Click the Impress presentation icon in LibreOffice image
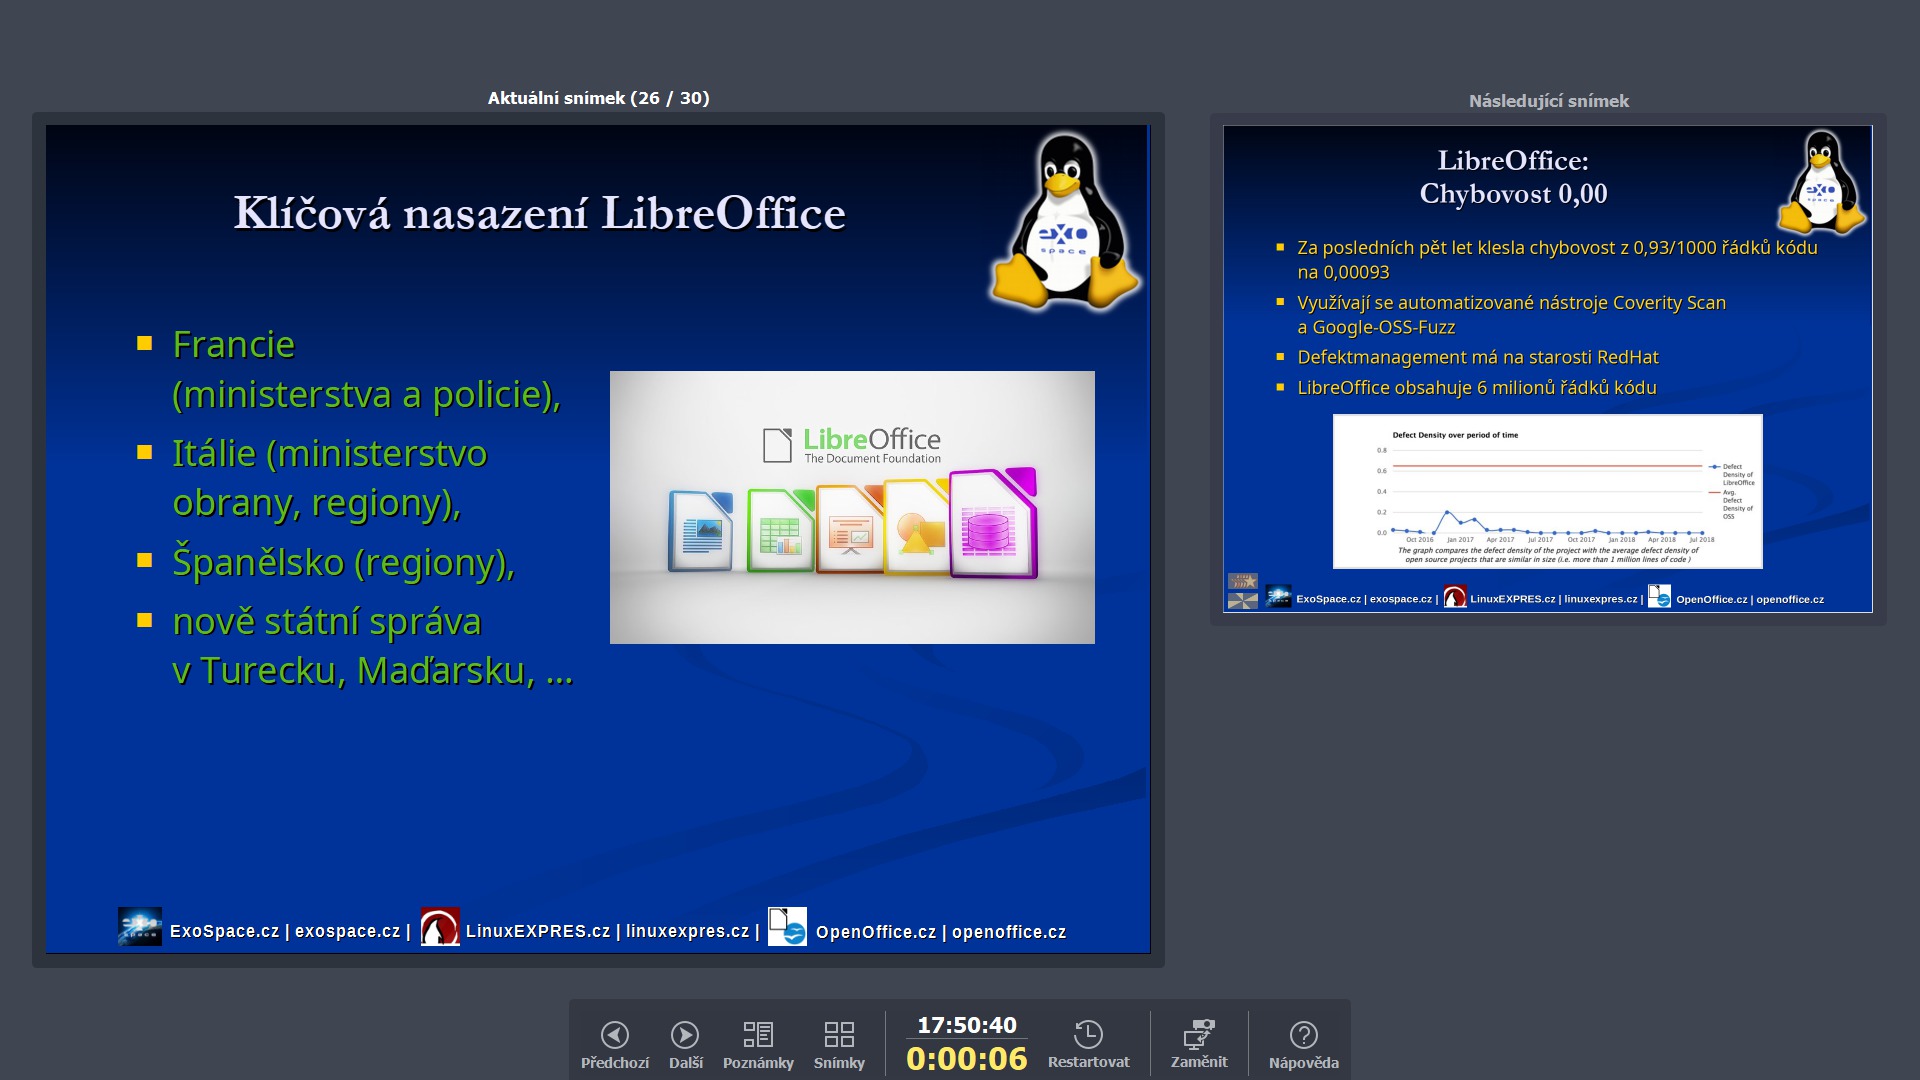 click(850, 530)
